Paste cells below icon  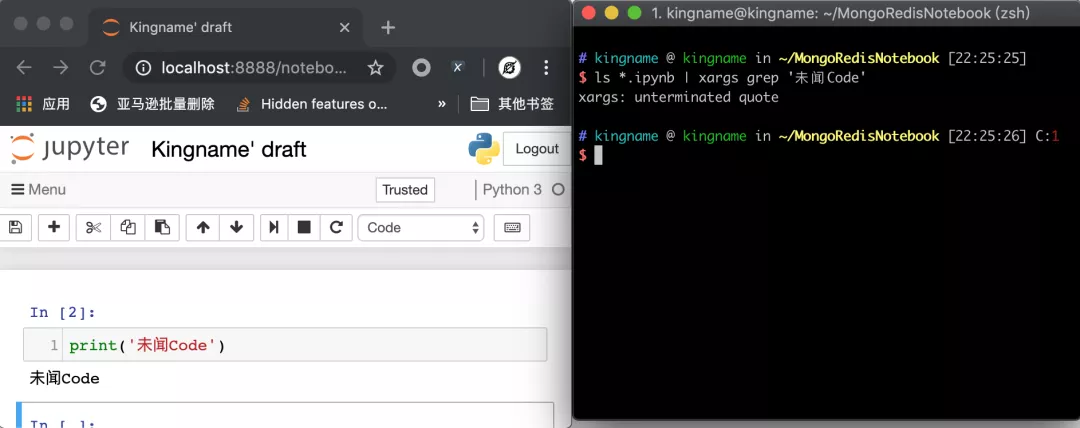pyautogui.click(x=163, y=227)
